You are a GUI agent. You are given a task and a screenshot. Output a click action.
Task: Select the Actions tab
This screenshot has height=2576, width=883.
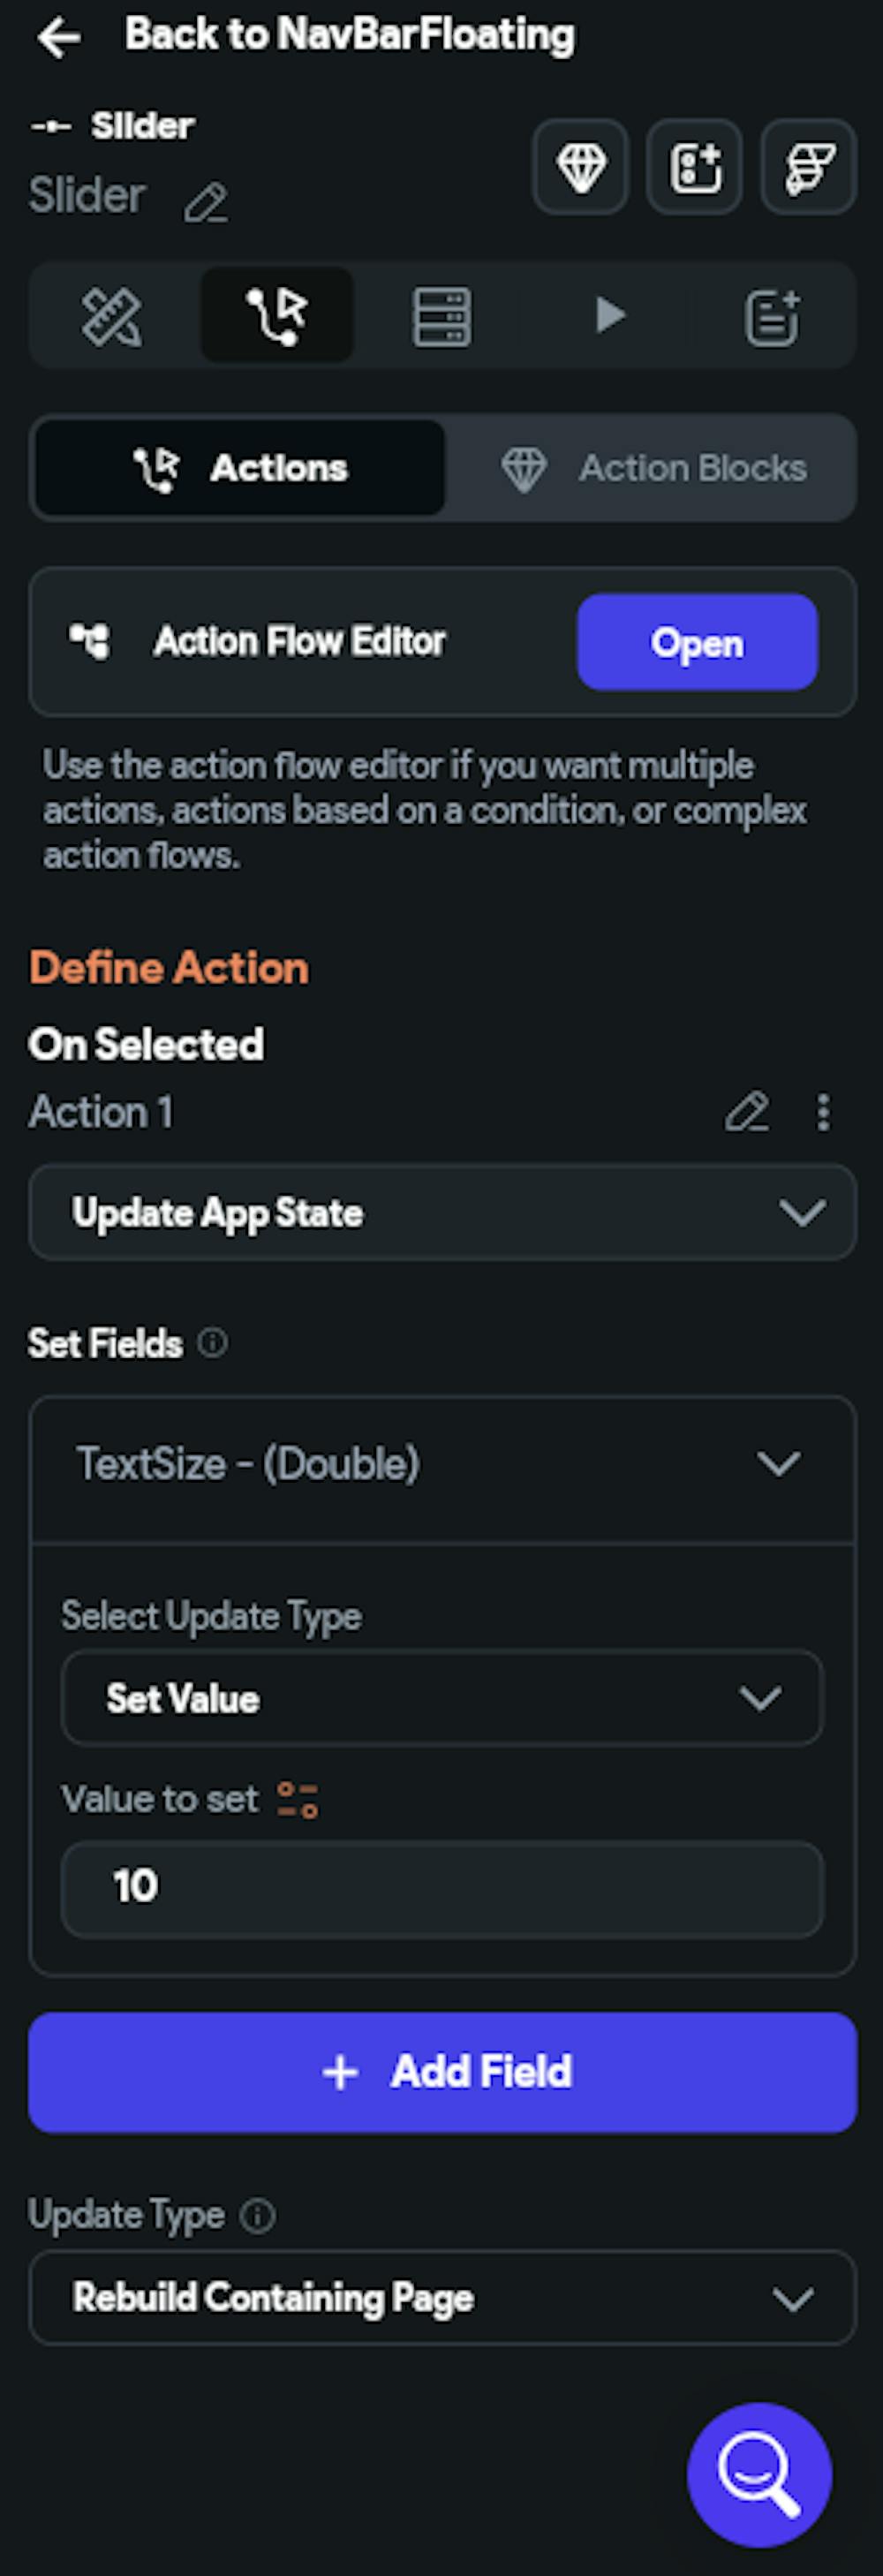[240, 468]
